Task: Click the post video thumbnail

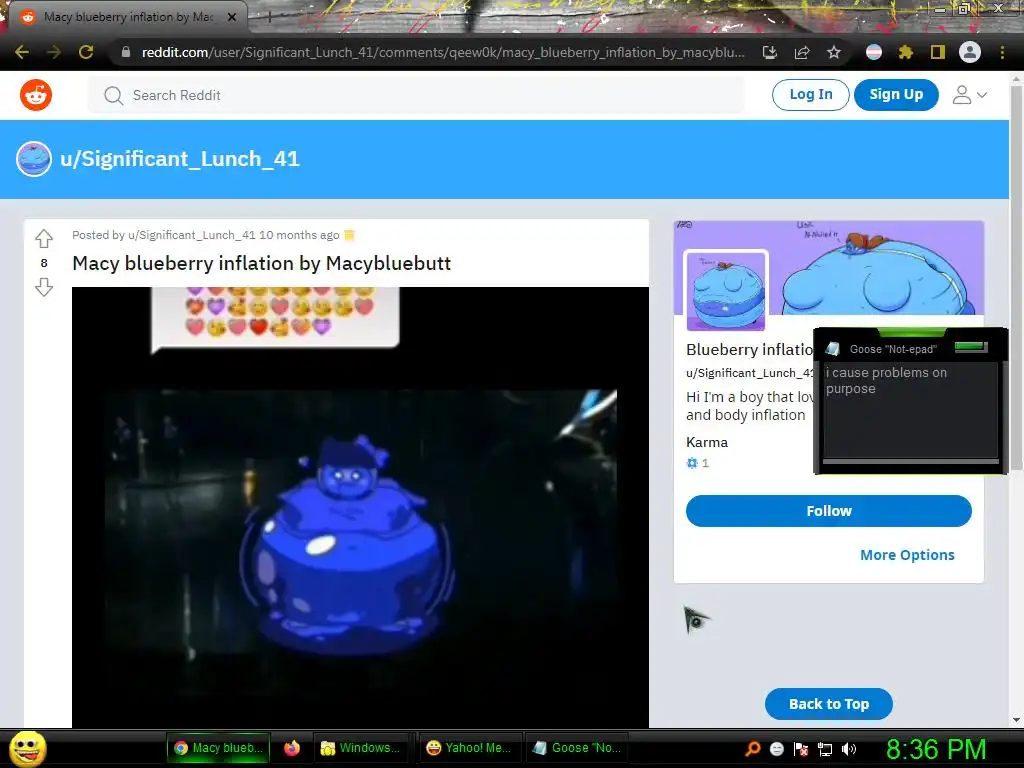Action: 360,507
